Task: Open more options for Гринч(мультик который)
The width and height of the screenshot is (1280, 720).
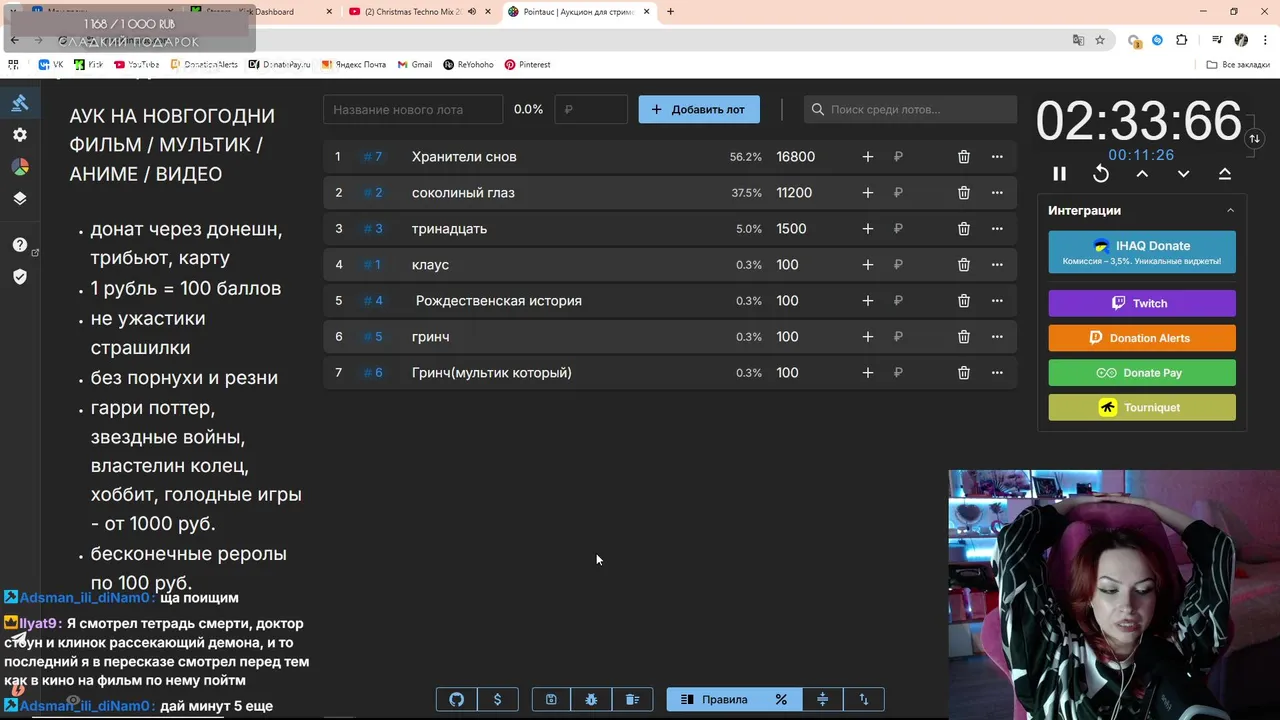Action: pos(997,373)
